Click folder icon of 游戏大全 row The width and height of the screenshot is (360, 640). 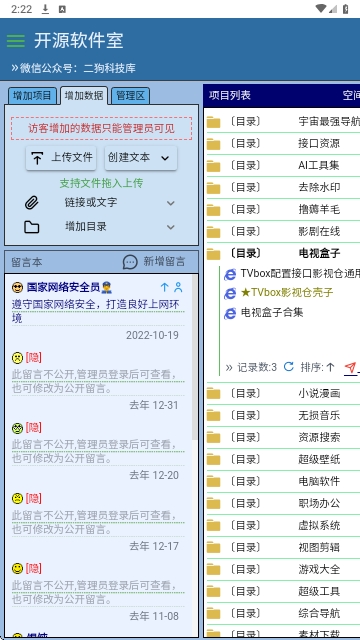[213, 570]
